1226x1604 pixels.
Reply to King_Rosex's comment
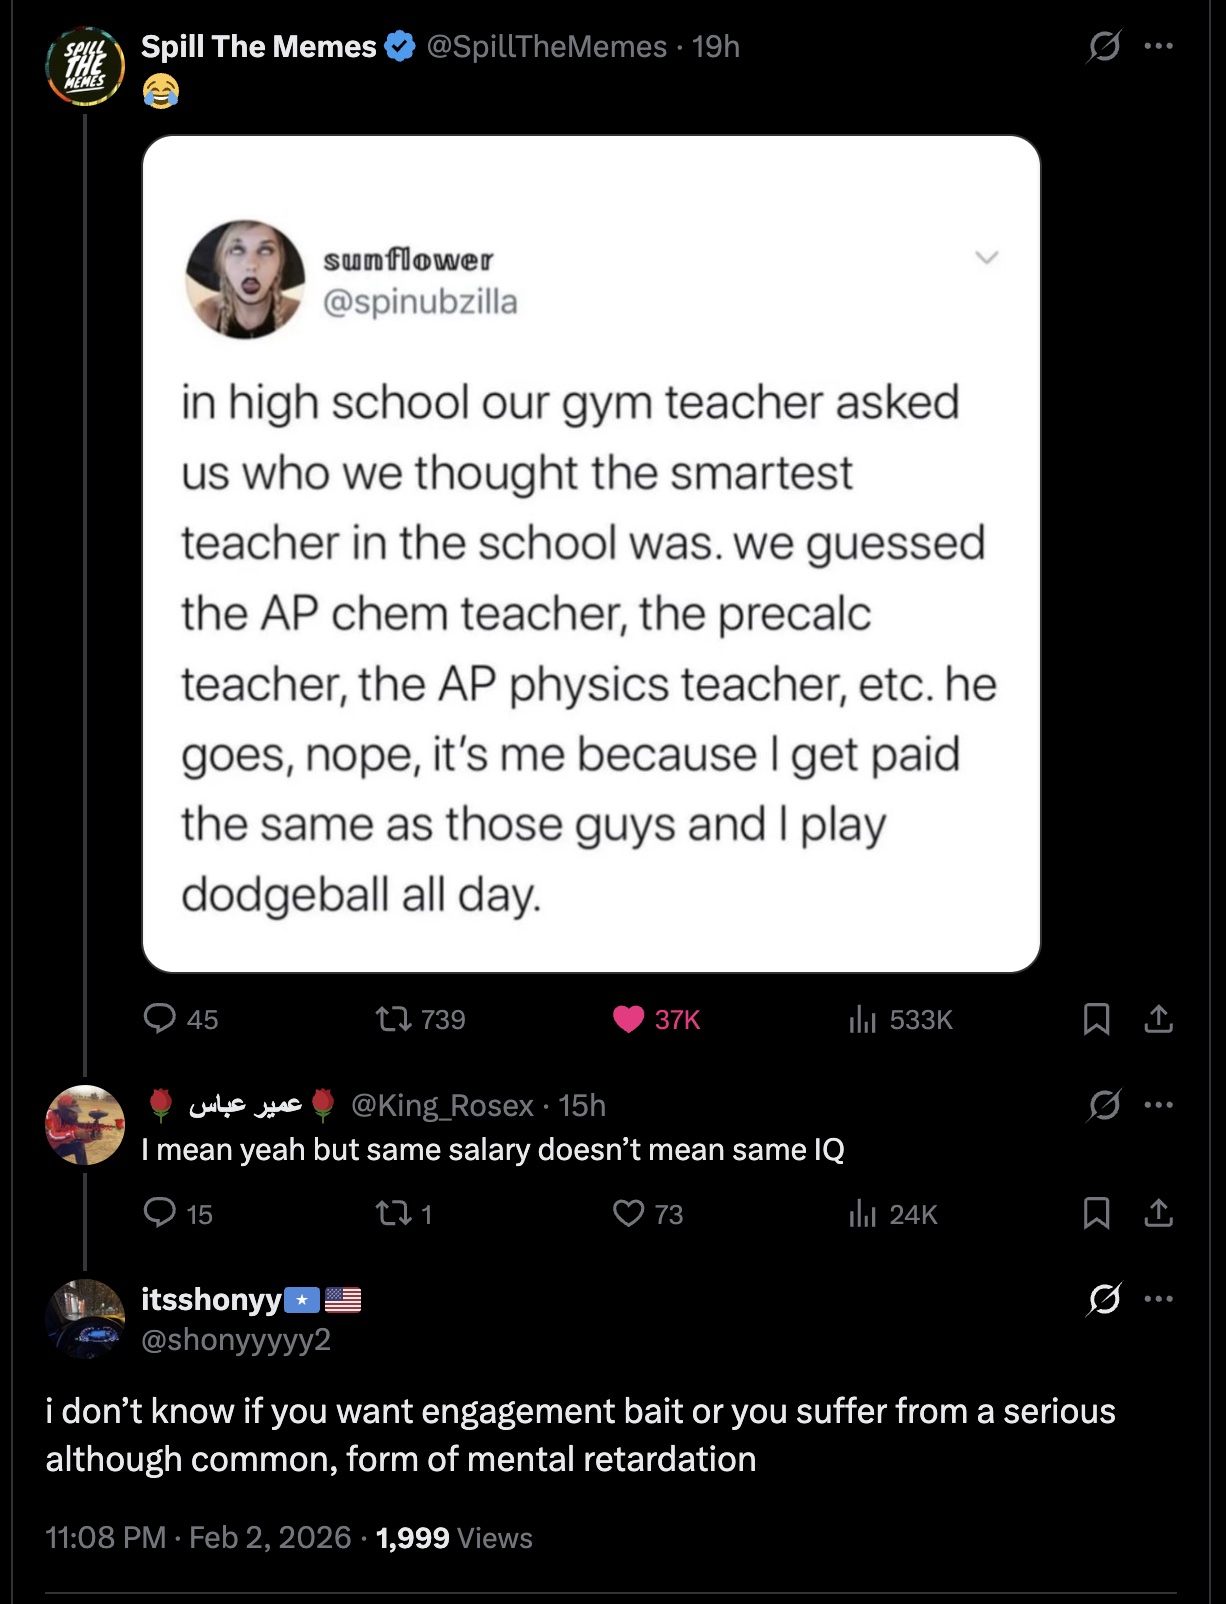[160, 1213]
